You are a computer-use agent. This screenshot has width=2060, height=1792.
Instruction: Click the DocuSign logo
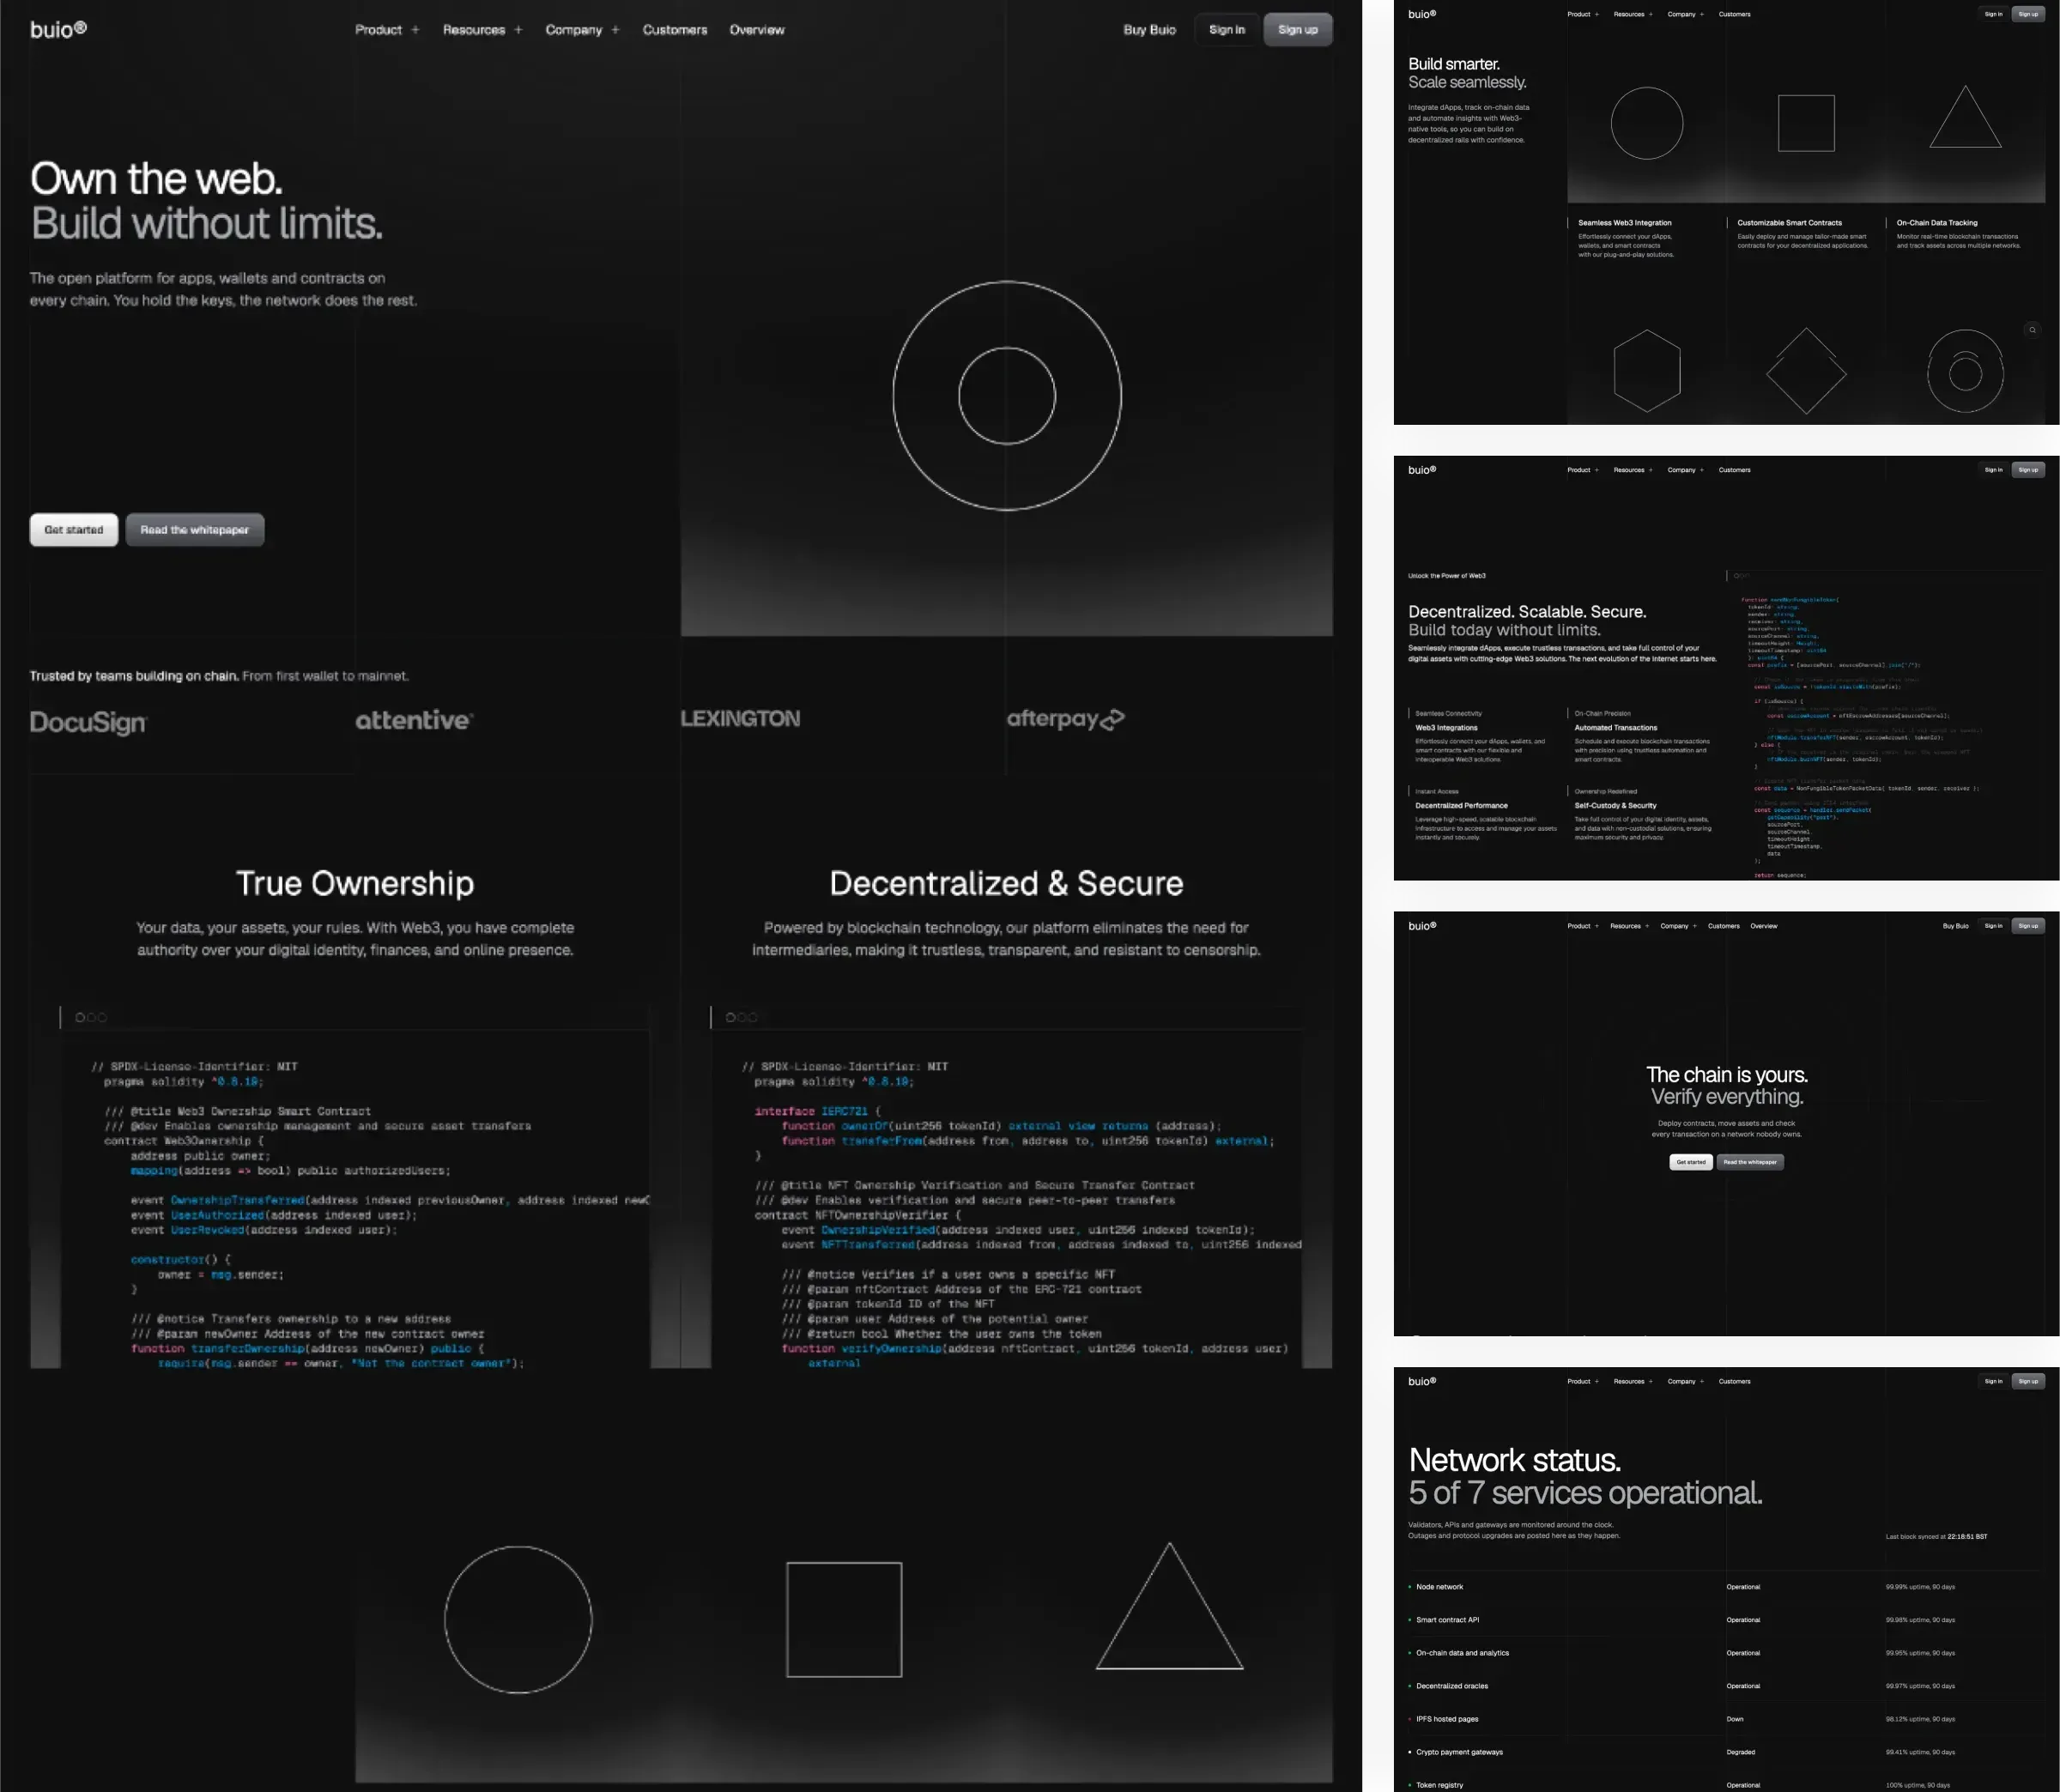coord(88,722)
